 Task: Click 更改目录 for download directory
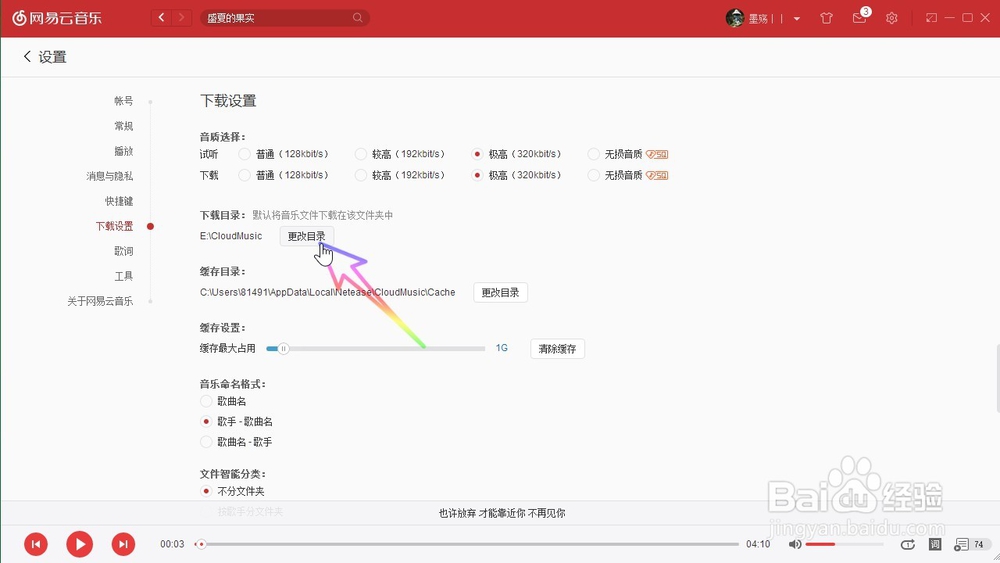306,236
